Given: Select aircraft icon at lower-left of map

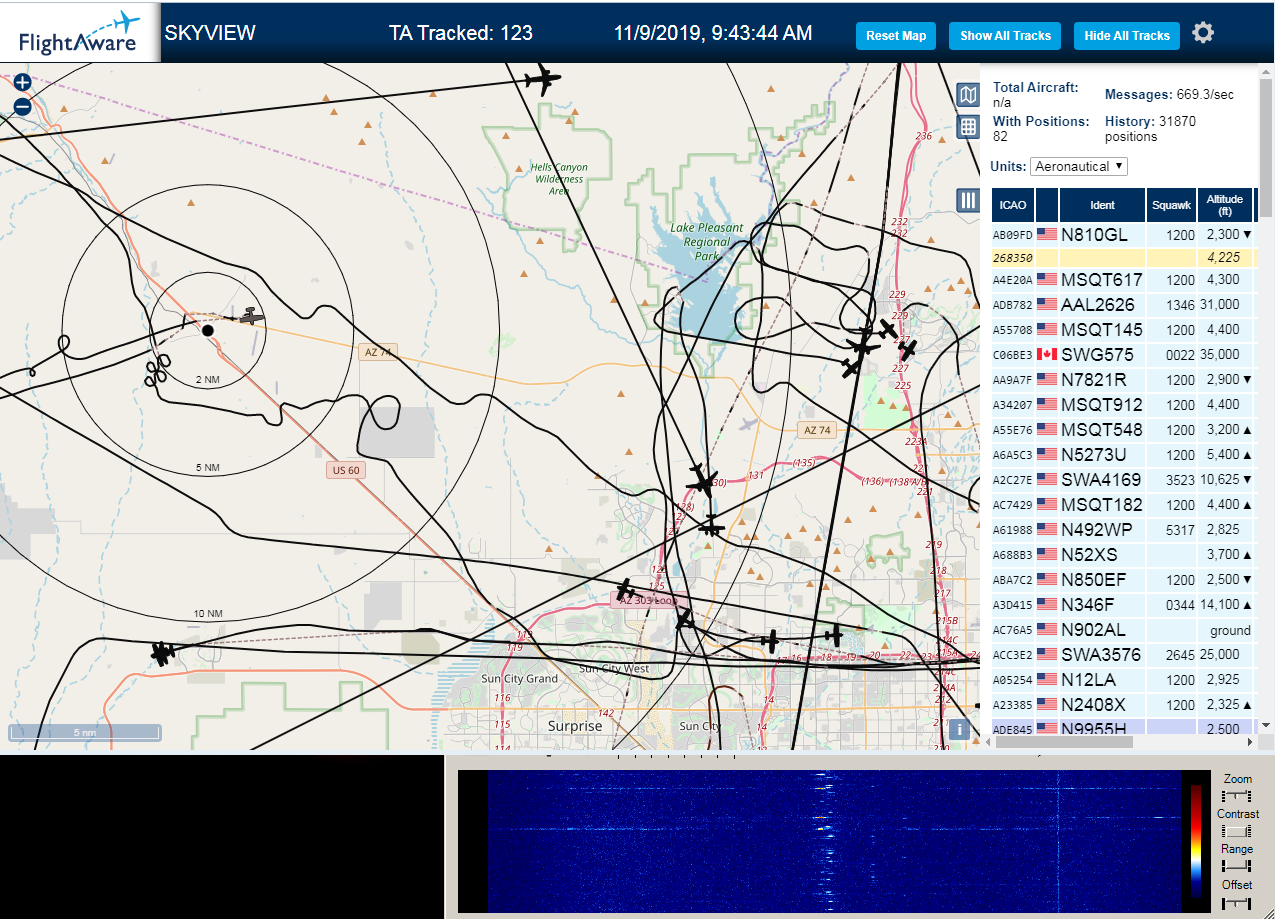Looking at the screenshot, I should point(162,654).
